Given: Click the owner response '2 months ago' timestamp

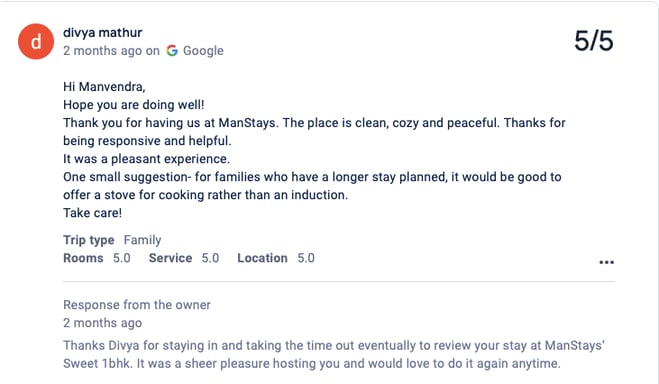Looking at the screenshot, I should click(x=103, y=323).
